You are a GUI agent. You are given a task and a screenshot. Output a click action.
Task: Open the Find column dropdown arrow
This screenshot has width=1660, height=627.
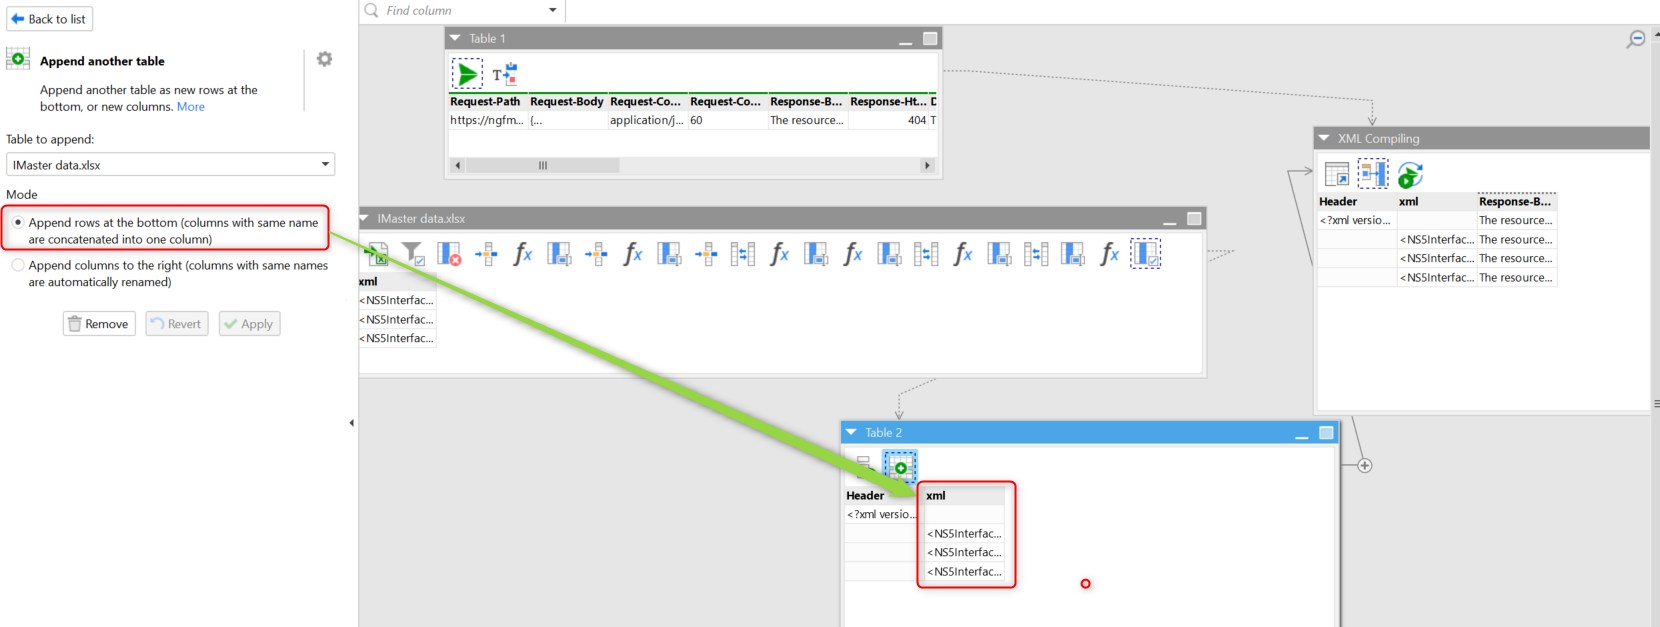(553, 10)
